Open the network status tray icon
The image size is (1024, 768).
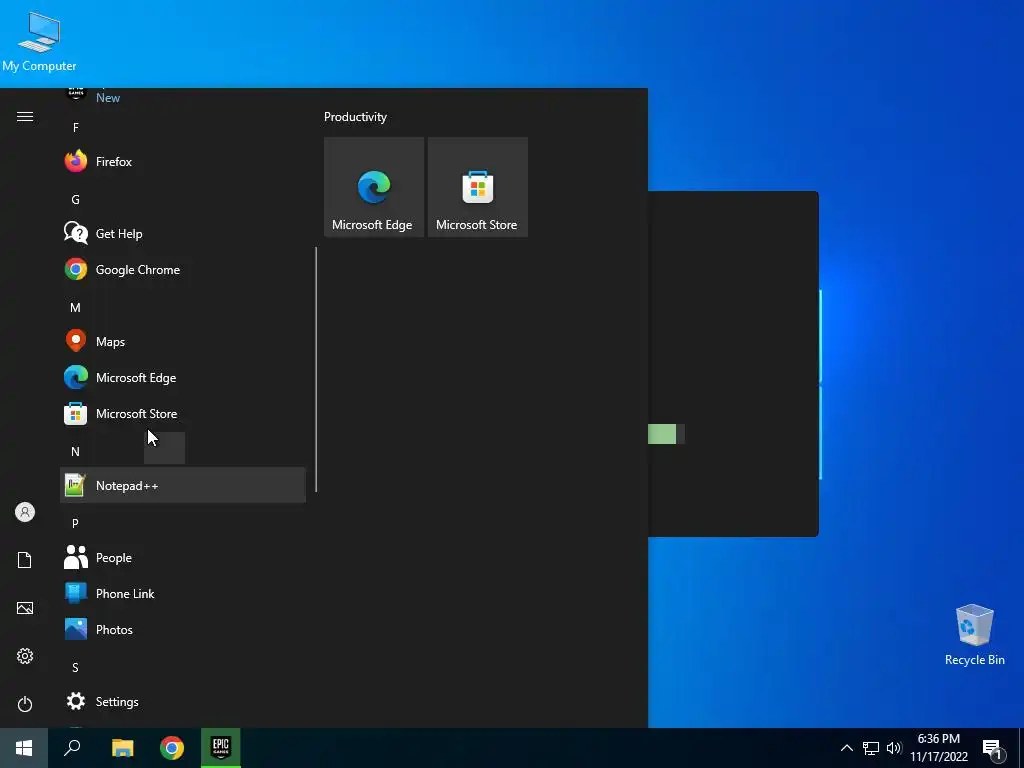[871, 748]
